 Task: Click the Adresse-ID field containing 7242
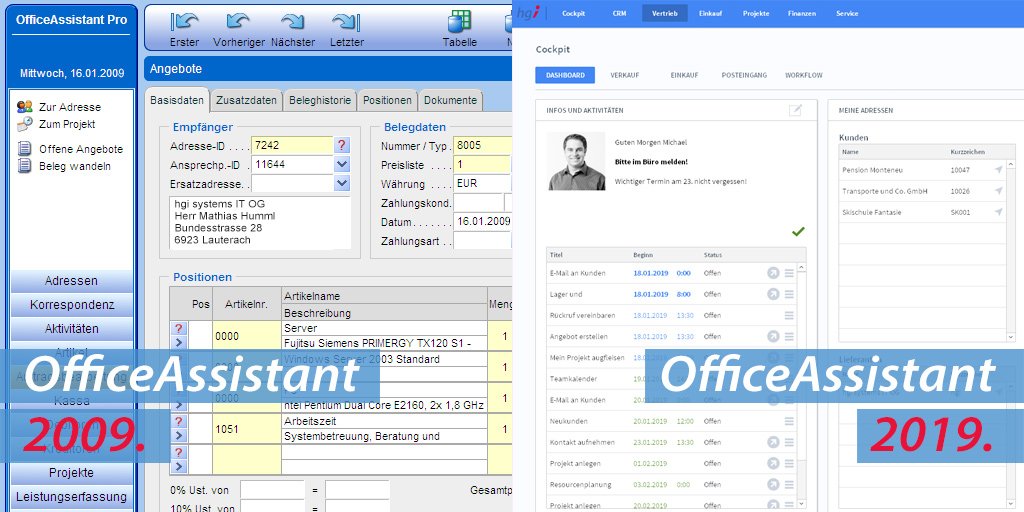293,145
